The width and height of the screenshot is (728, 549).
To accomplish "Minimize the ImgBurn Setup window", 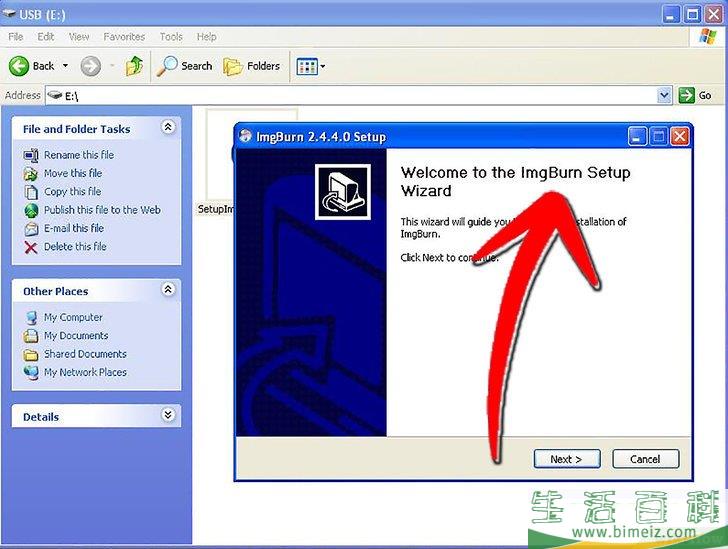I will (637, 137).
